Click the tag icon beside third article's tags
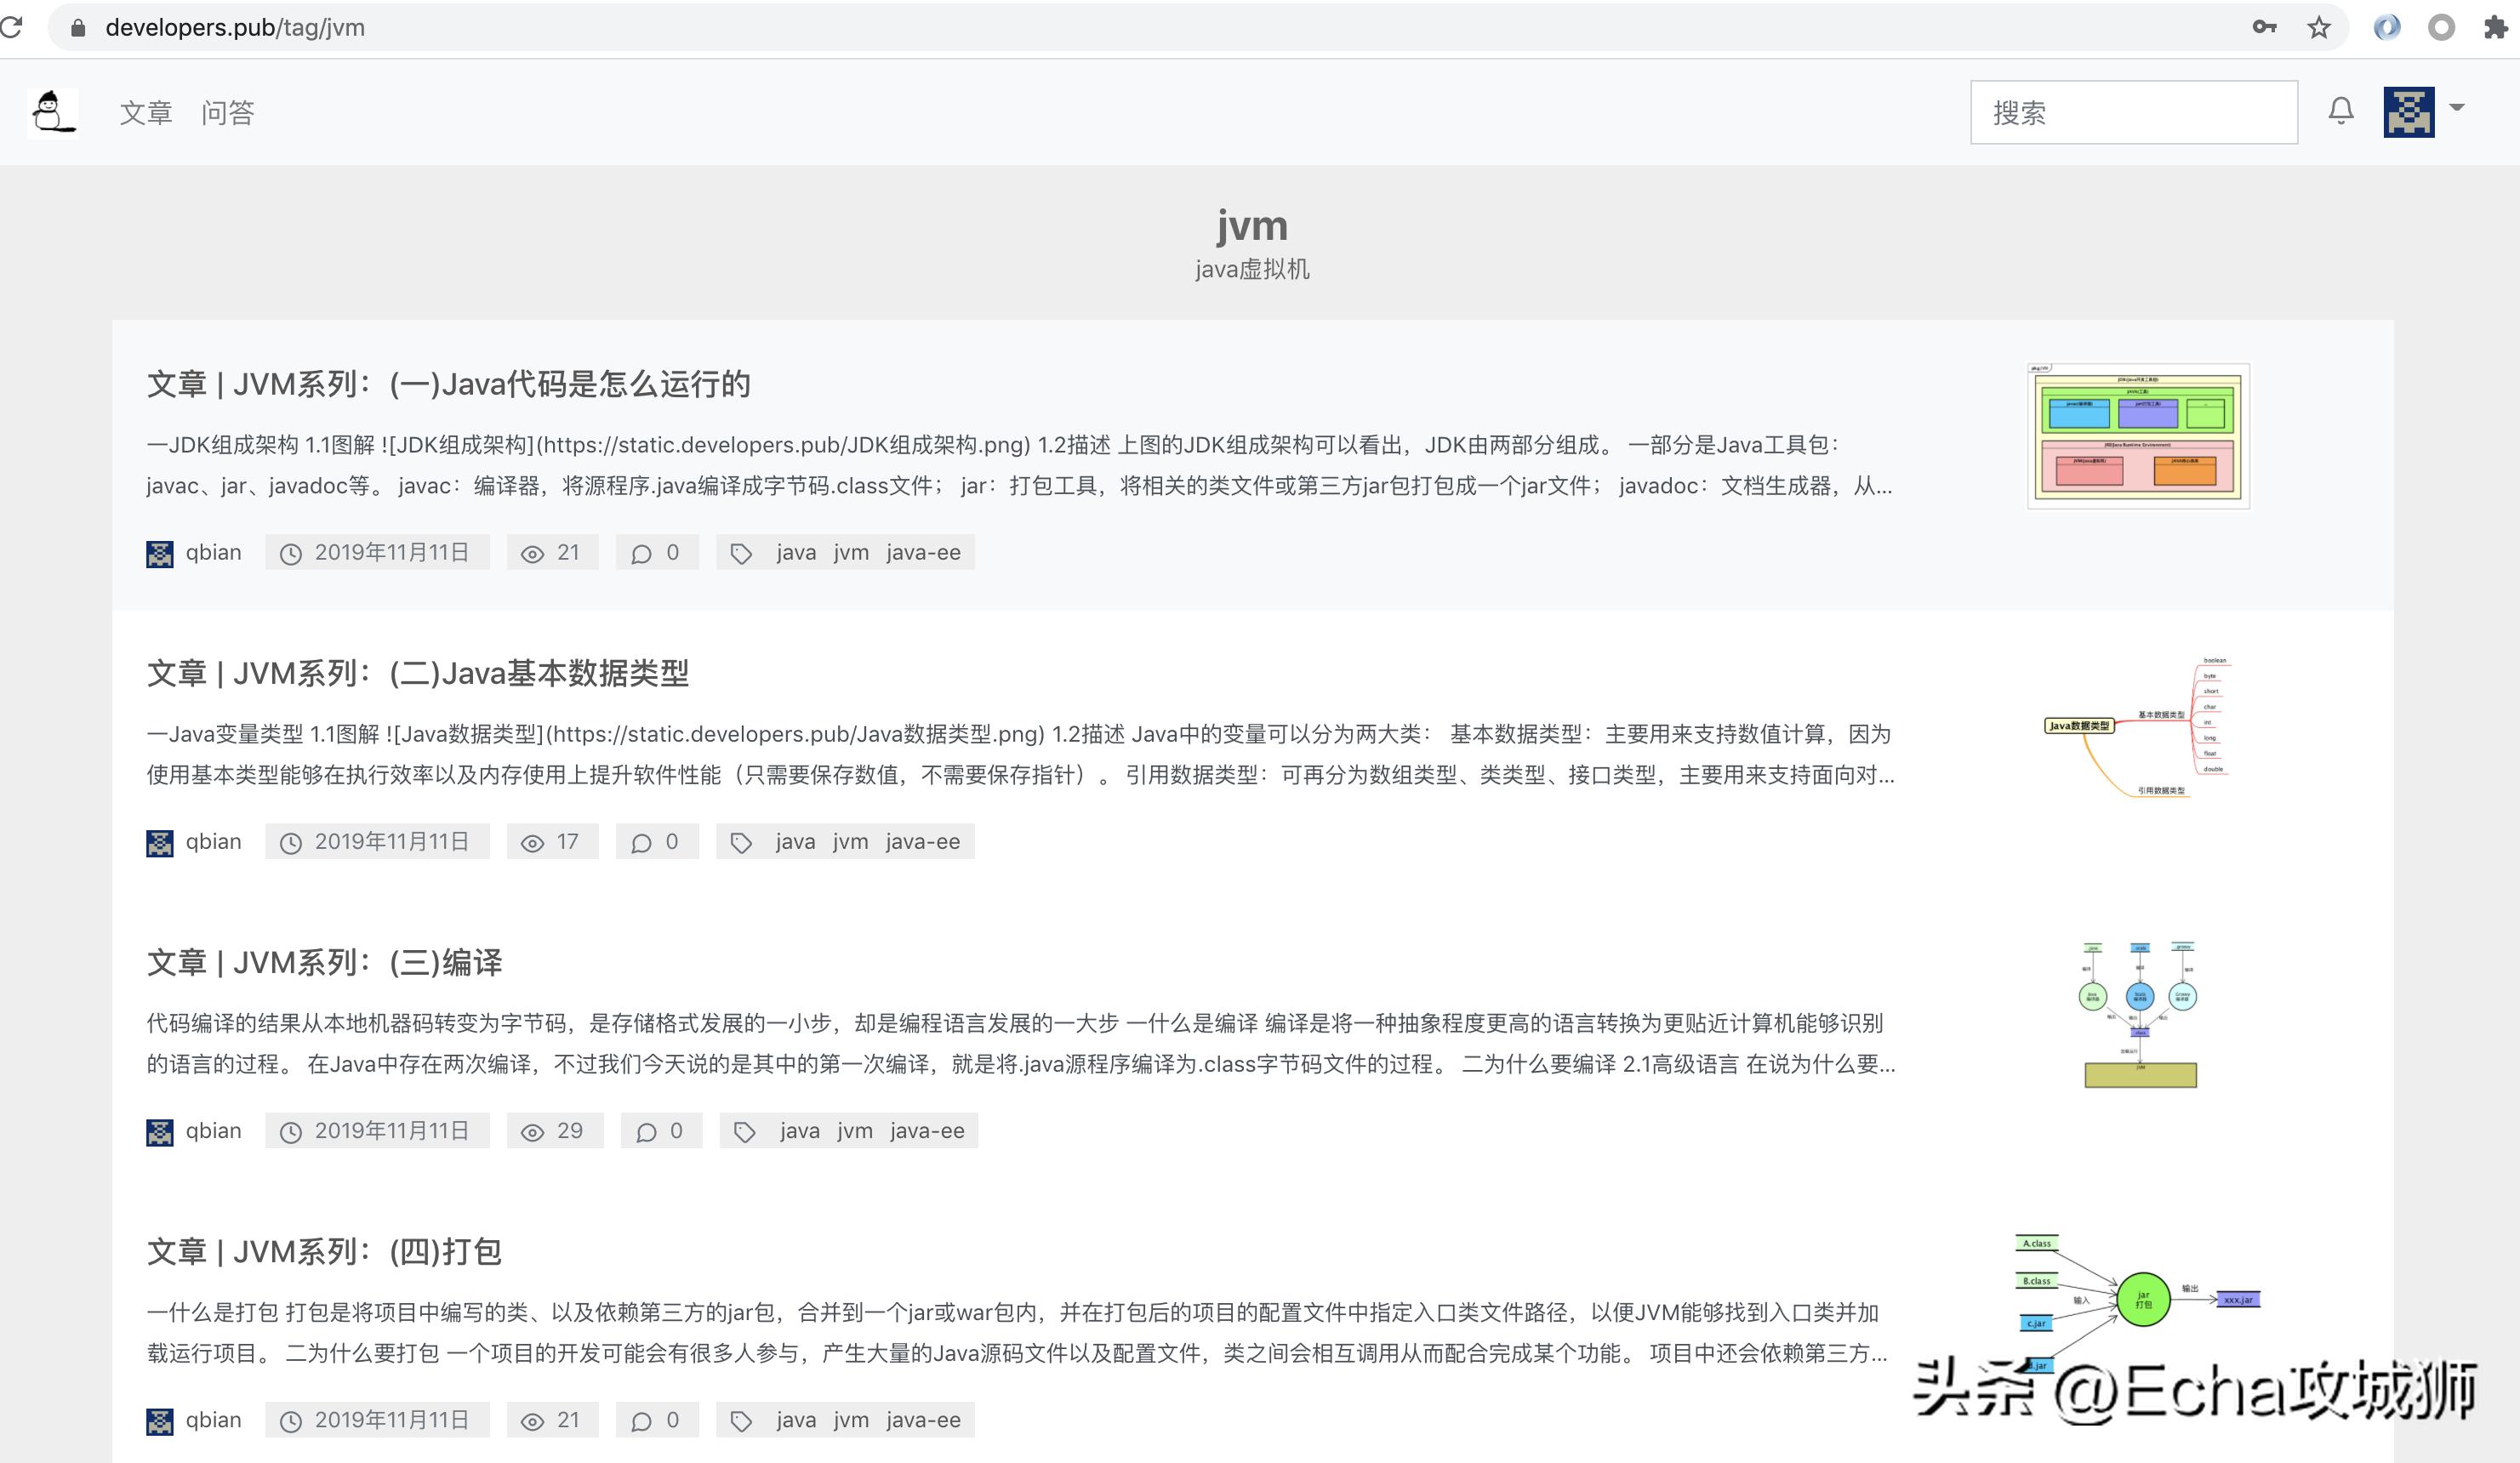 [x=744, y=1130]
